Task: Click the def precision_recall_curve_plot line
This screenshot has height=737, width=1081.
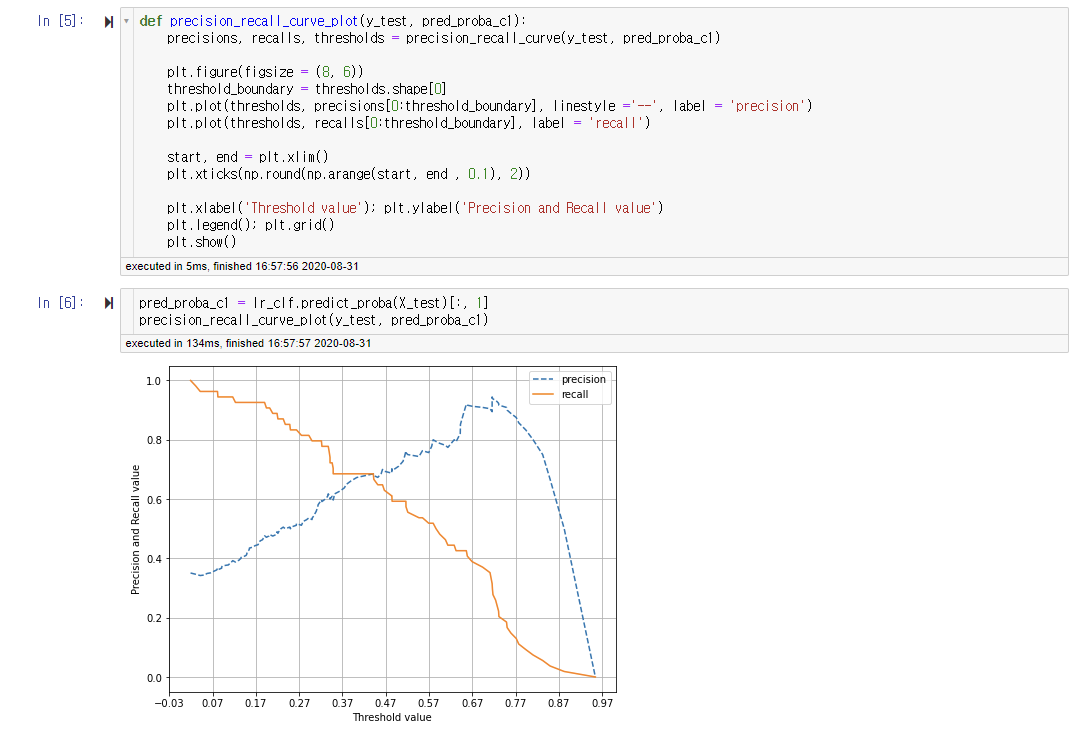Action: click(332, 21)
